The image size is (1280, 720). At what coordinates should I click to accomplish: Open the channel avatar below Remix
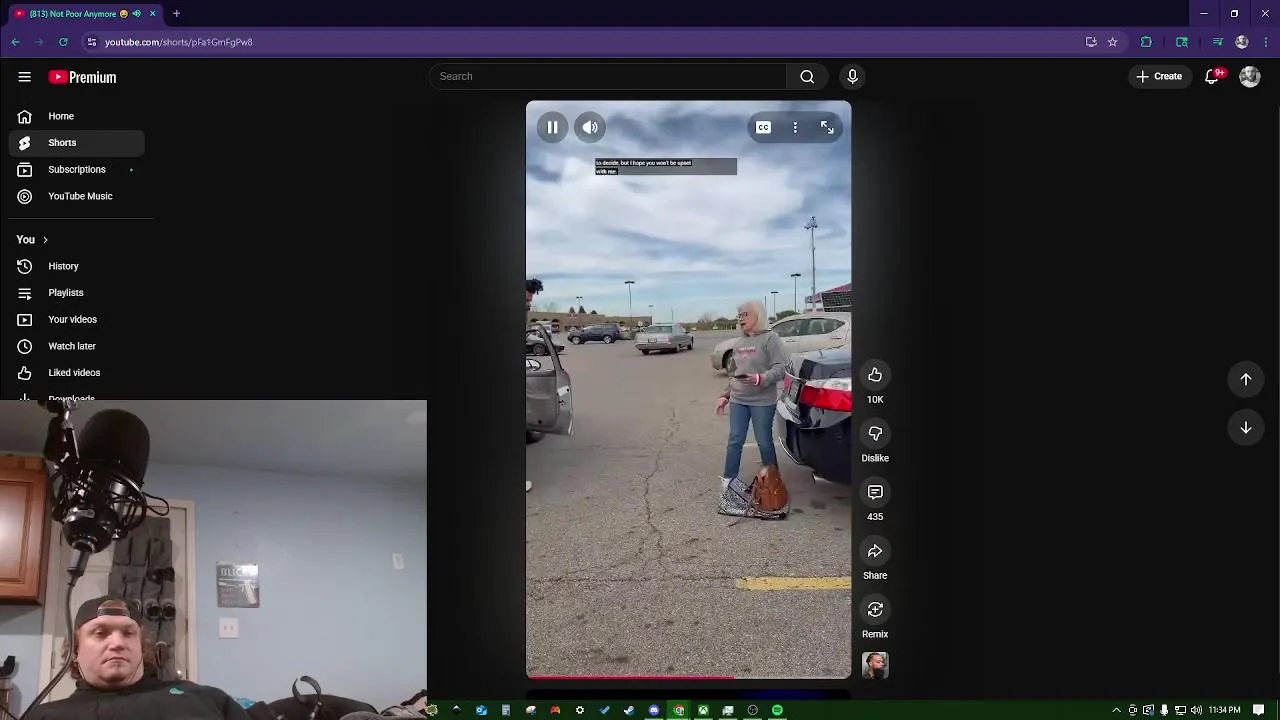[x=875, y=665]
